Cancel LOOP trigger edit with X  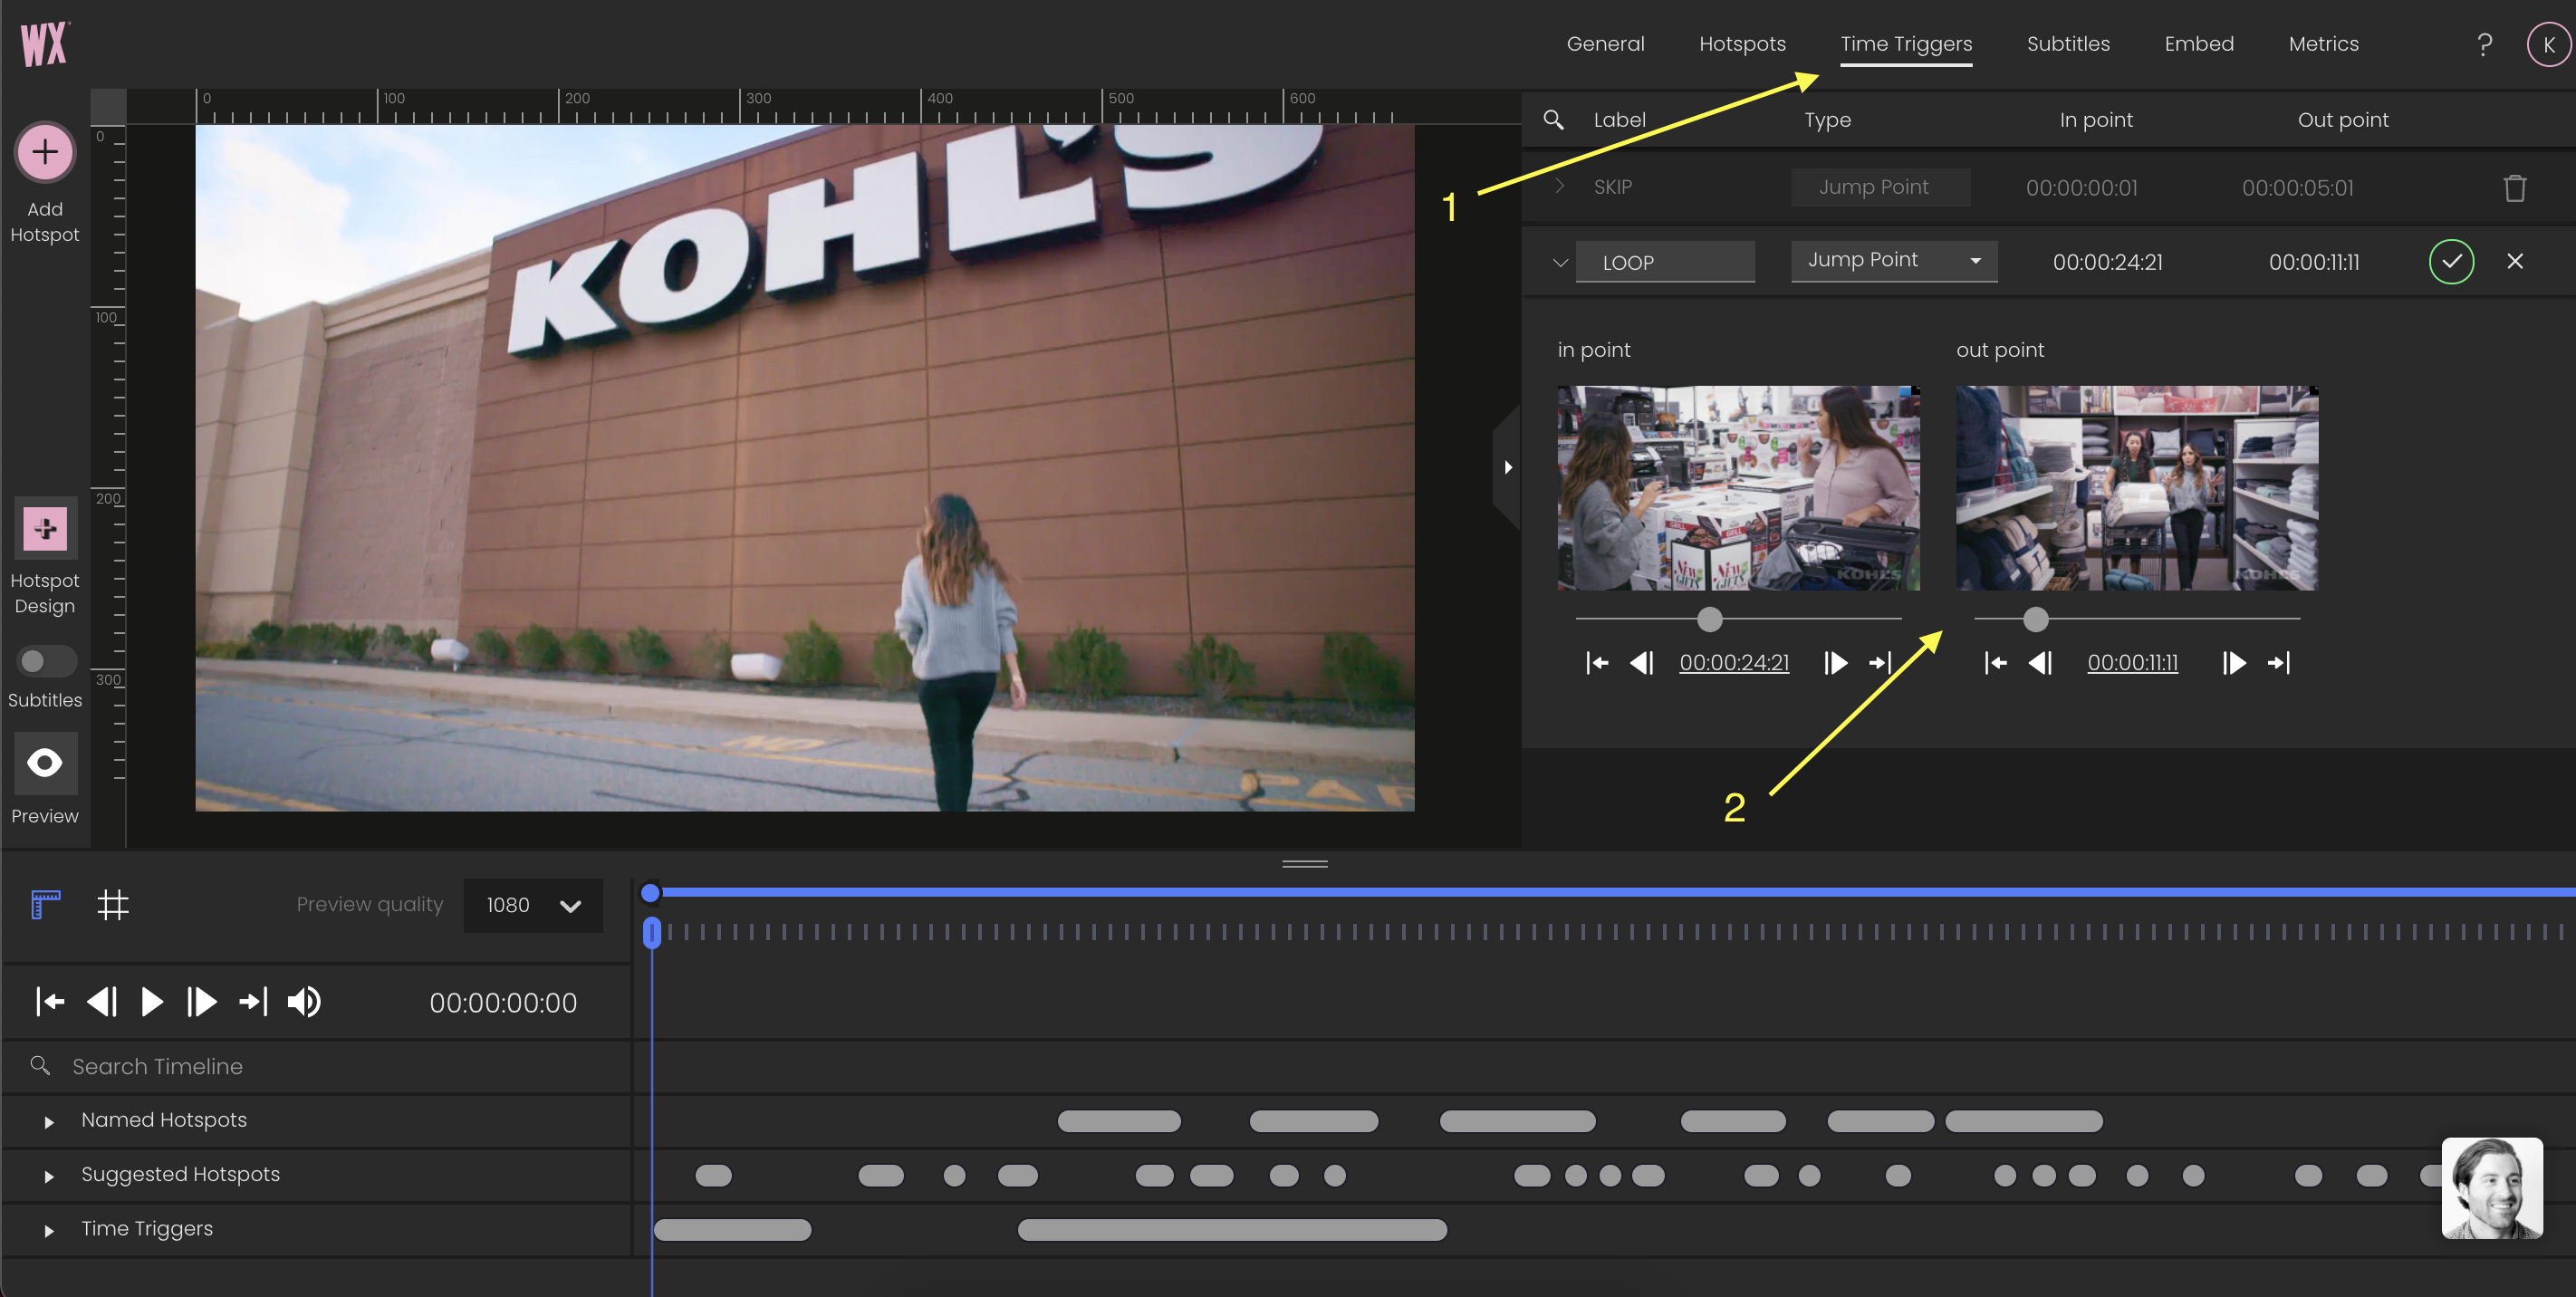tap(2514, 262)
